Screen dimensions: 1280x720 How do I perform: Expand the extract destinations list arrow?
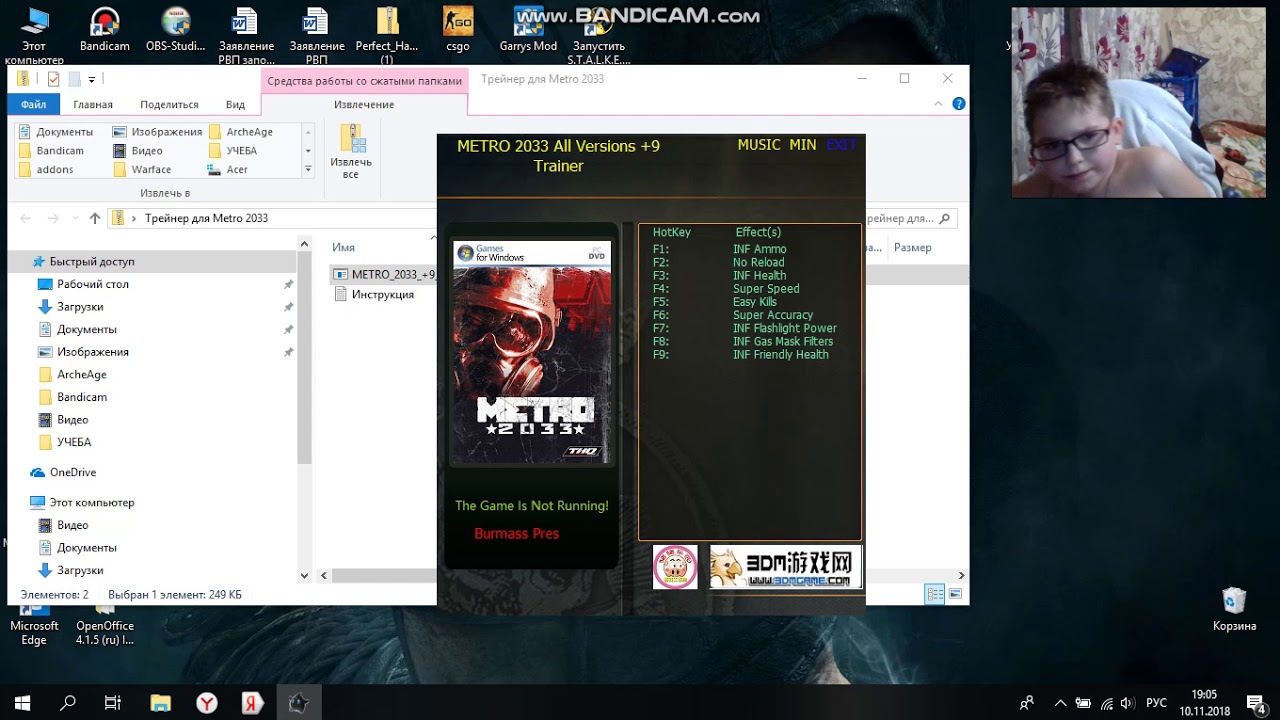pos(308,169)
